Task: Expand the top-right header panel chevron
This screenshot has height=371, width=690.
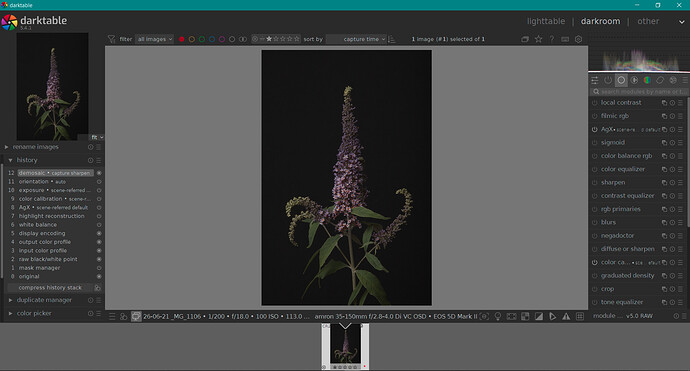Action: (681, 22)
